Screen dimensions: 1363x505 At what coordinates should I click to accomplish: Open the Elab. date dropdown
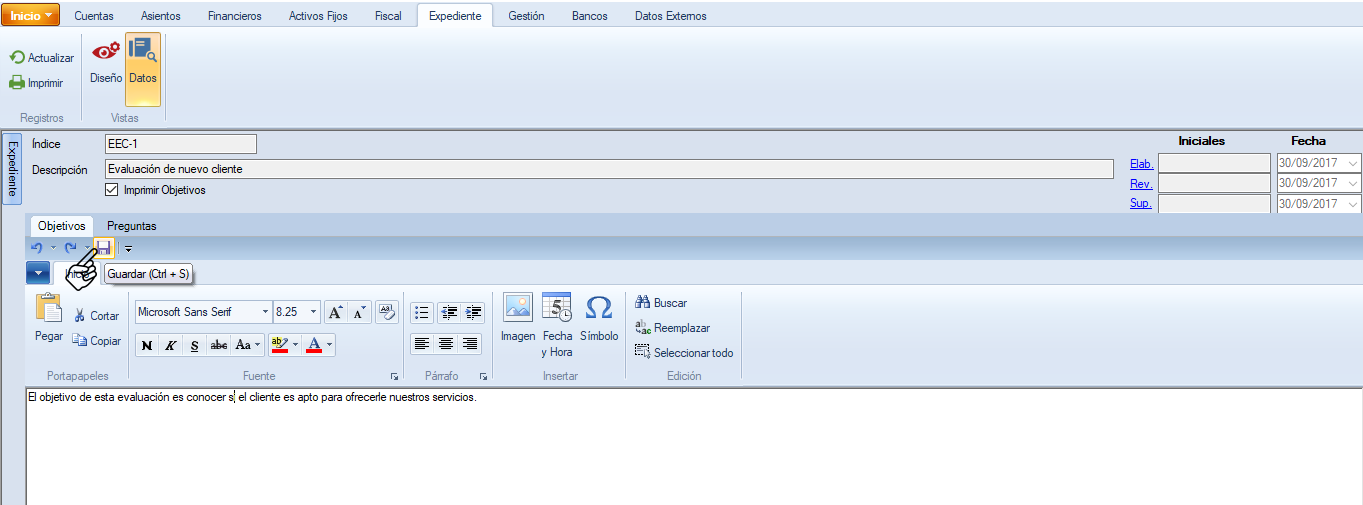point(1353,164)
